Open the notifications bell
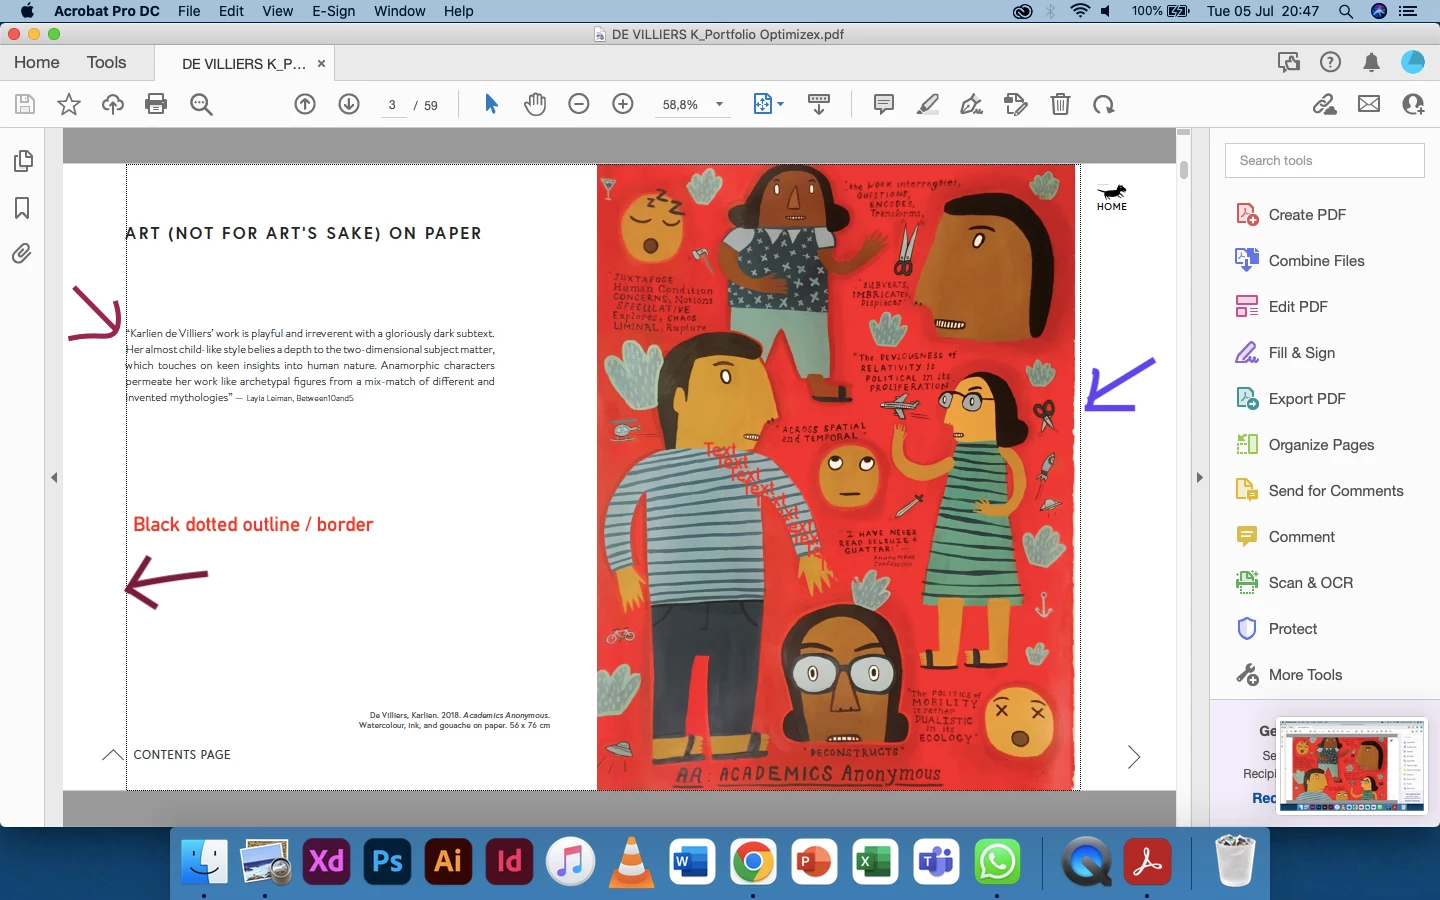The width and height of the screenshot is (1440, 900). [x=1372, y=62]
